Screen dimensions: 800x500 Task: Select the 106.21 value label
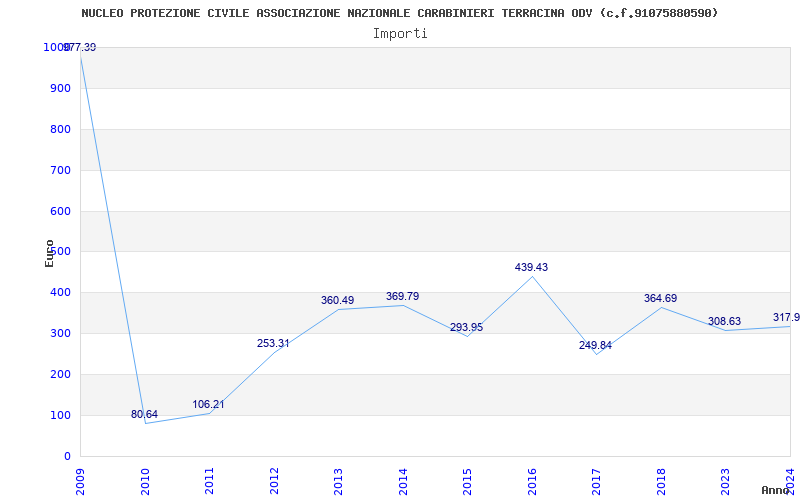(208, 405)
